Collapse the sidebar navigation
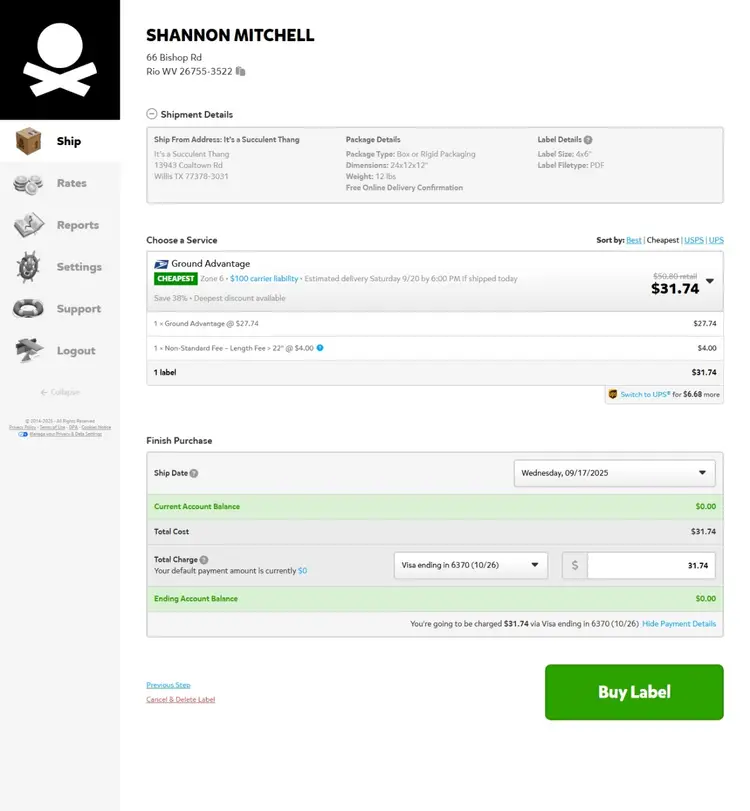 (60, 392)
